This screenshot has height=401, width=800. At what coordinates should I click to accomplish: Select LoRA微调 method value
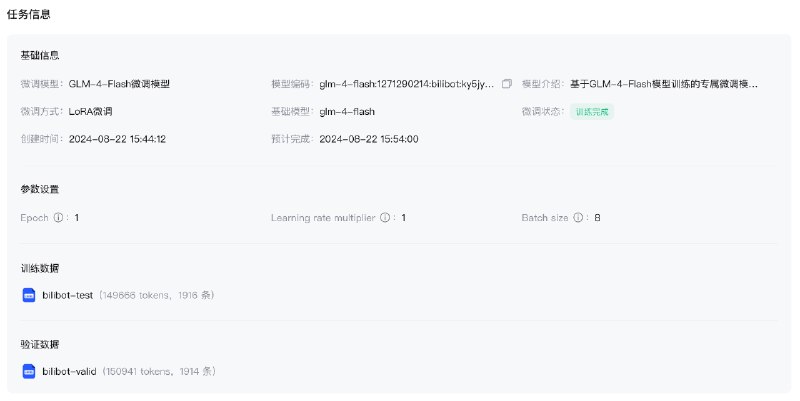90,112
